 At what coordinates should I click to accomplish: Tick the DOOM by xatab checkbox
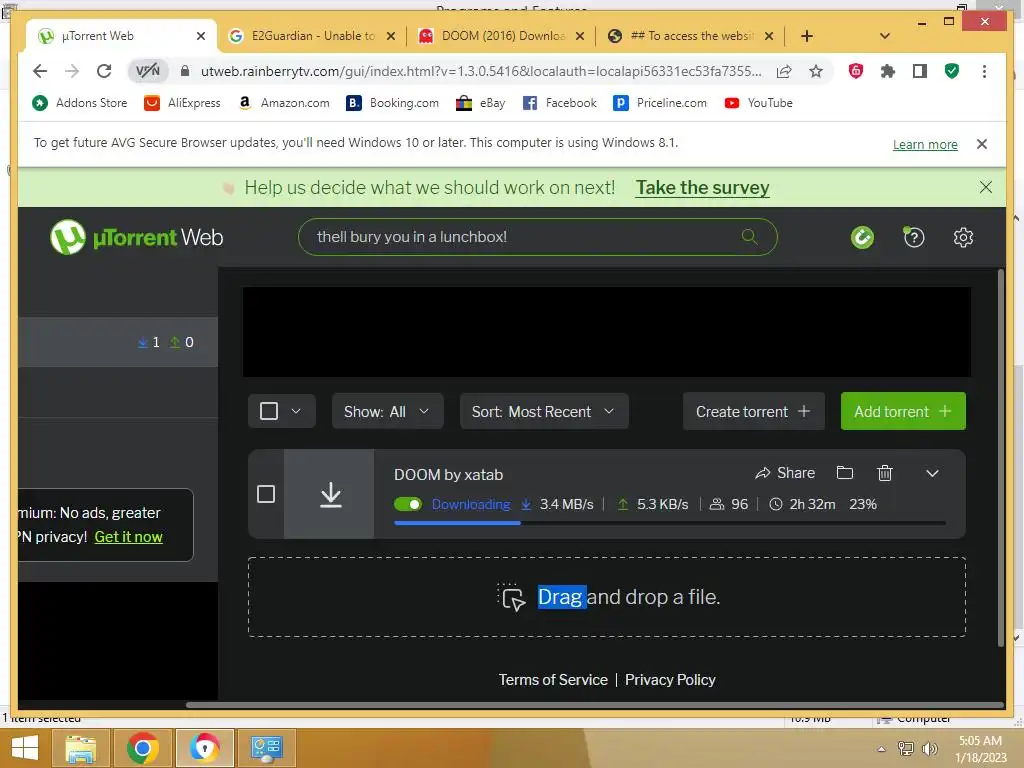[x=265, y=494]
